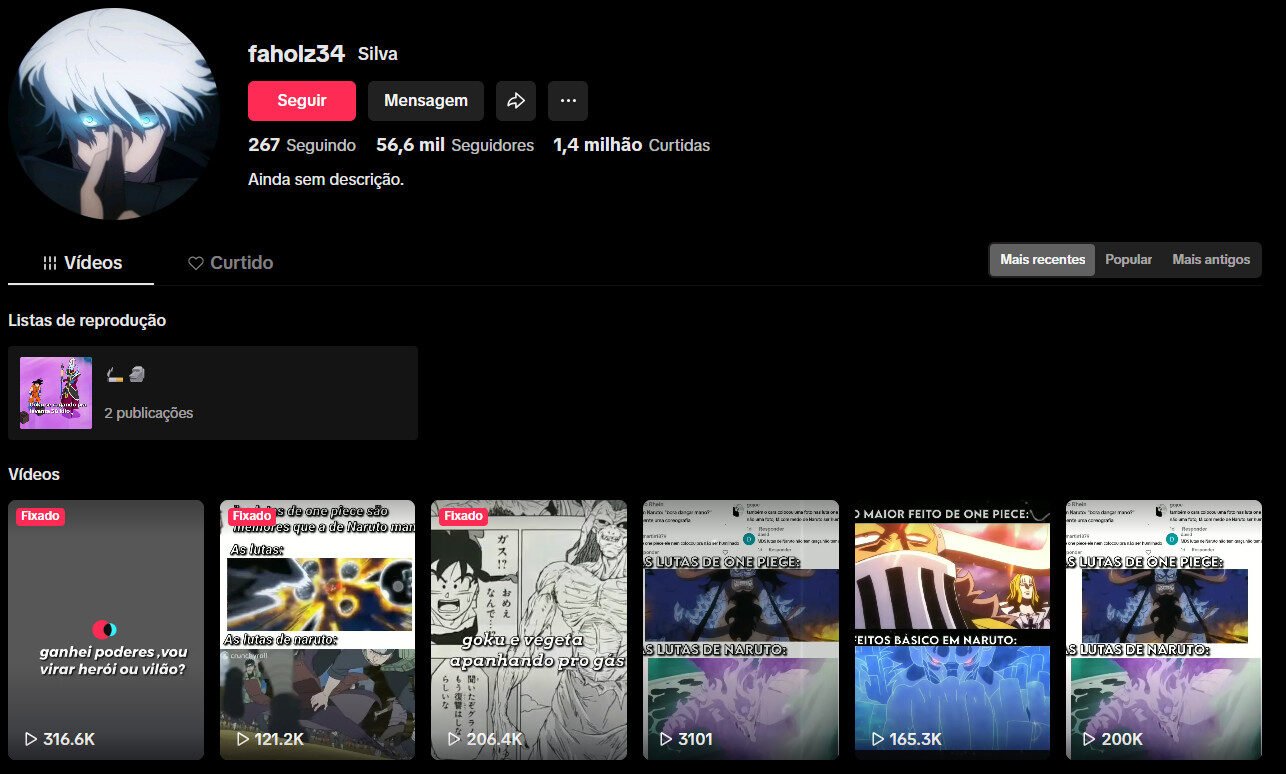Click the play icon on 121.2K video

tap(243, 739)
